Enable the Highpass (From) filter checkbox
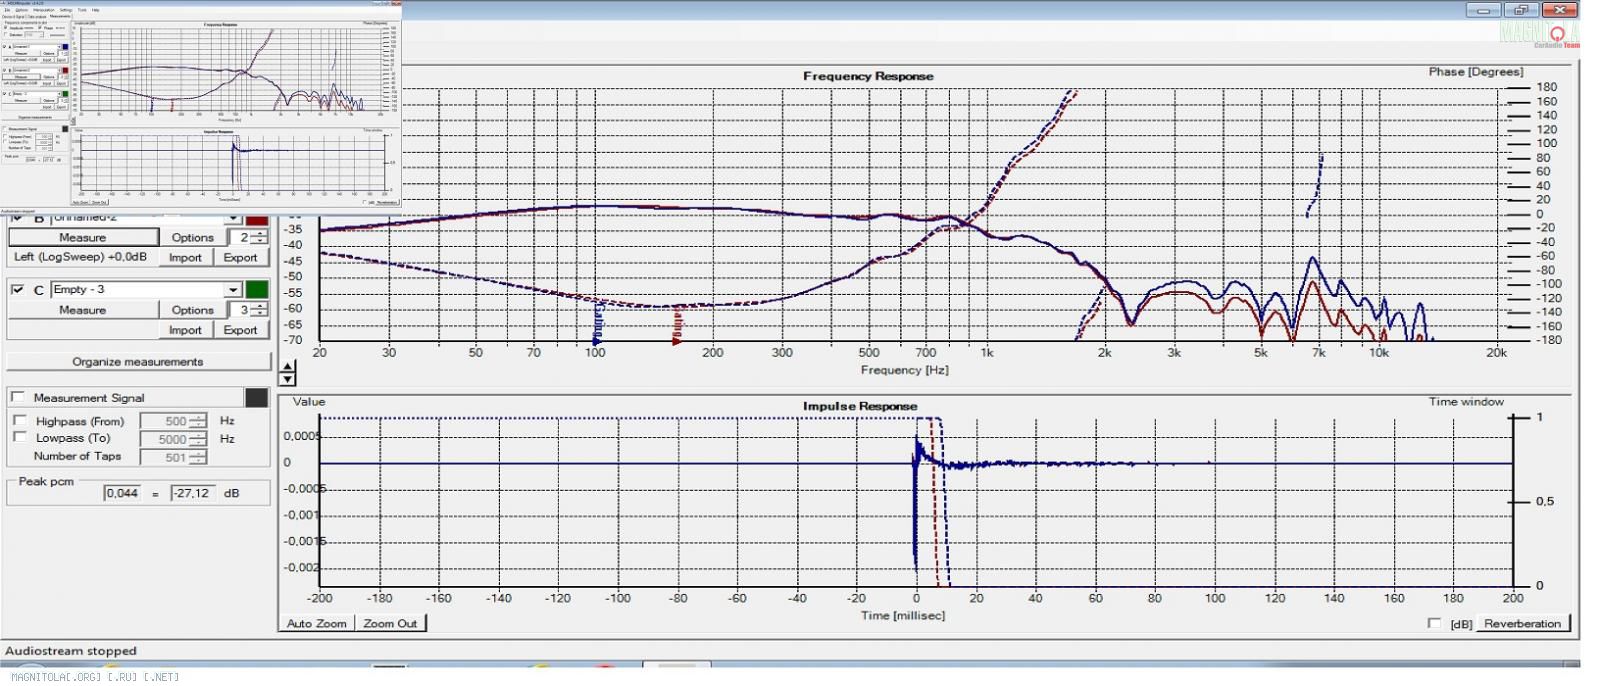This screenshot has height=686, width=1600. [x=20, y=421]
